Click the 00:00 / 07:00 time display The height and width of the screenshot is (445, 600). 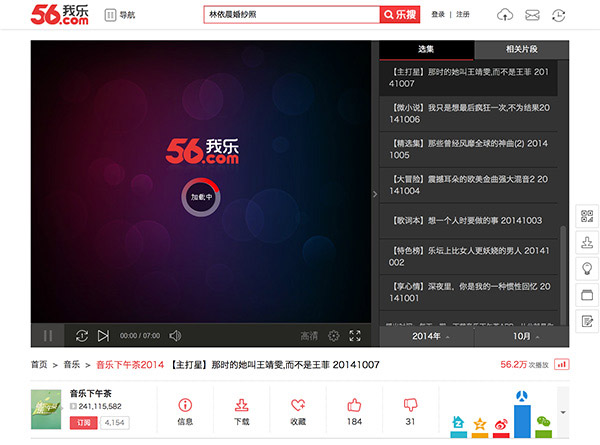pyautogui.click(x=140, y=336)
